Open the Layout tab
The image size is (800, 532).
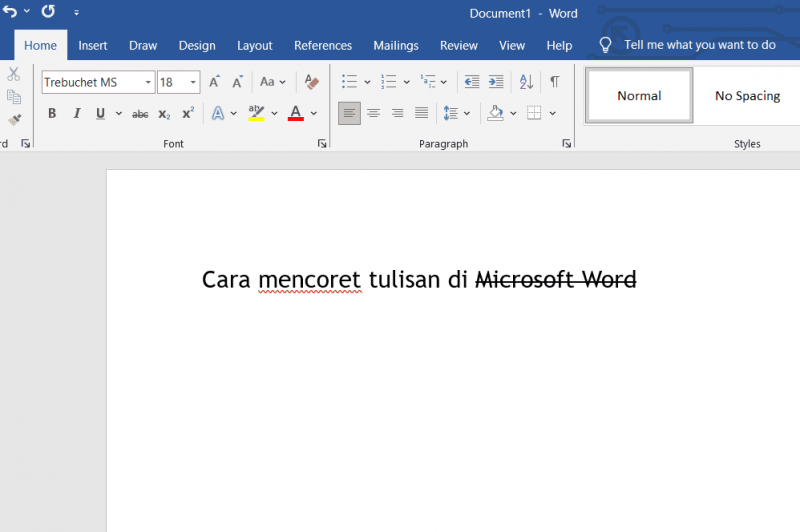pos(255,45)
